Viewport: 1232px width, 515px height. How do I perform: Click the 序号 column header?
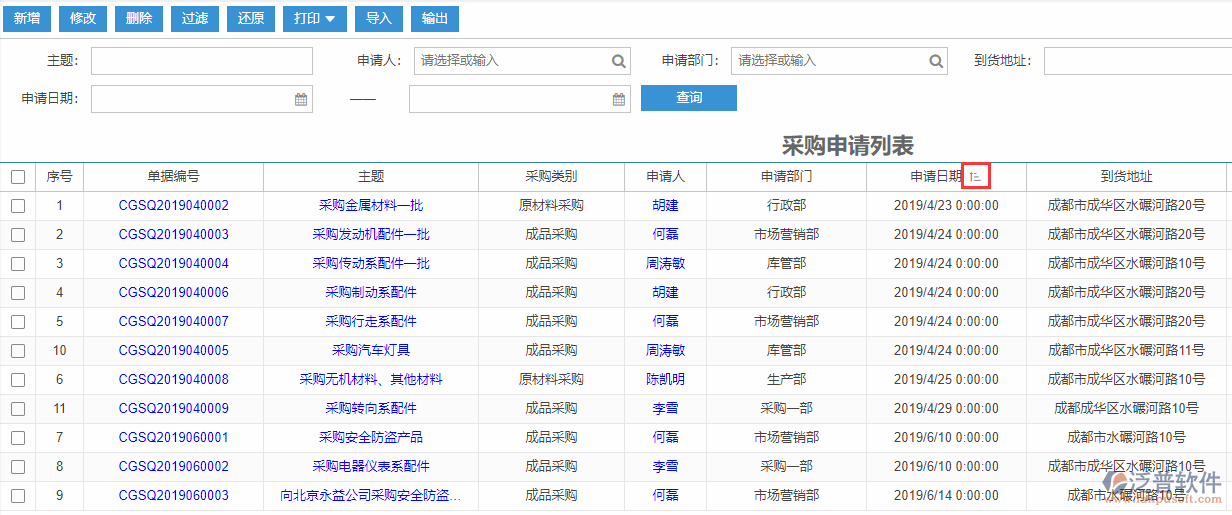click(60, 177)
